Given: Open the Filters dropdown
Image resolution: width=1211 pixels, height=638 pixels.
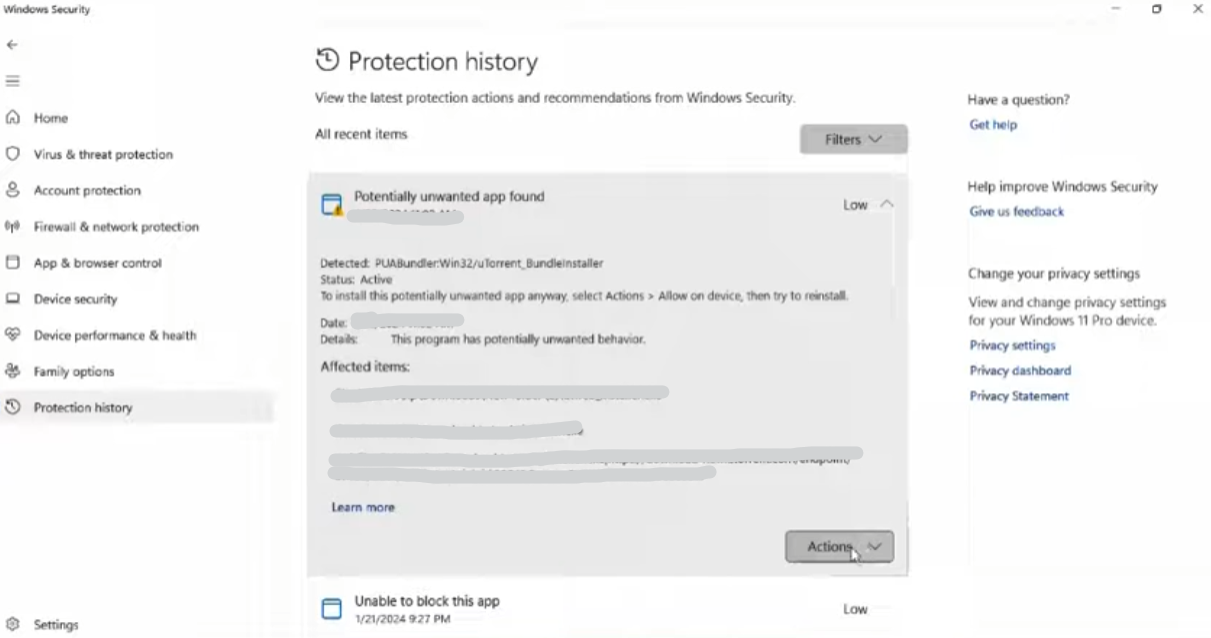Looking at the screenshot, I should click(x=853, y=140).
